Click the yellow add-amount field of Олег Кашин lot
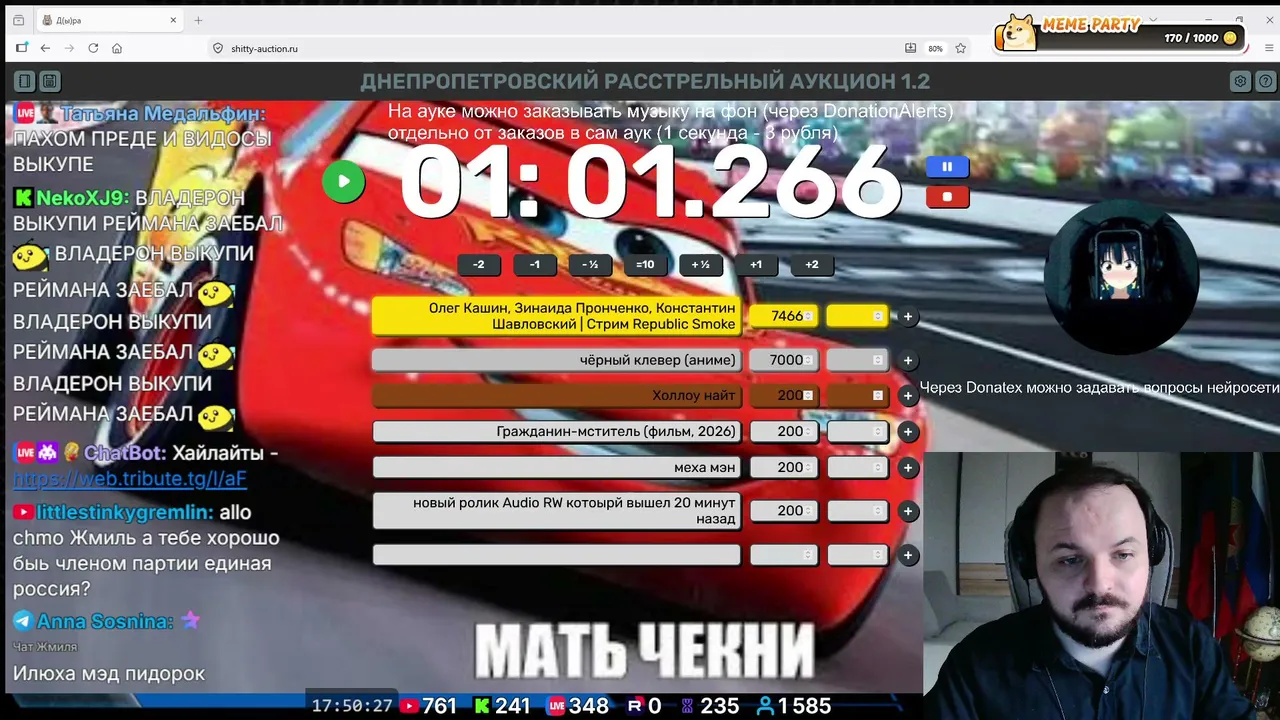The image size is (1280, 720). 858,316
